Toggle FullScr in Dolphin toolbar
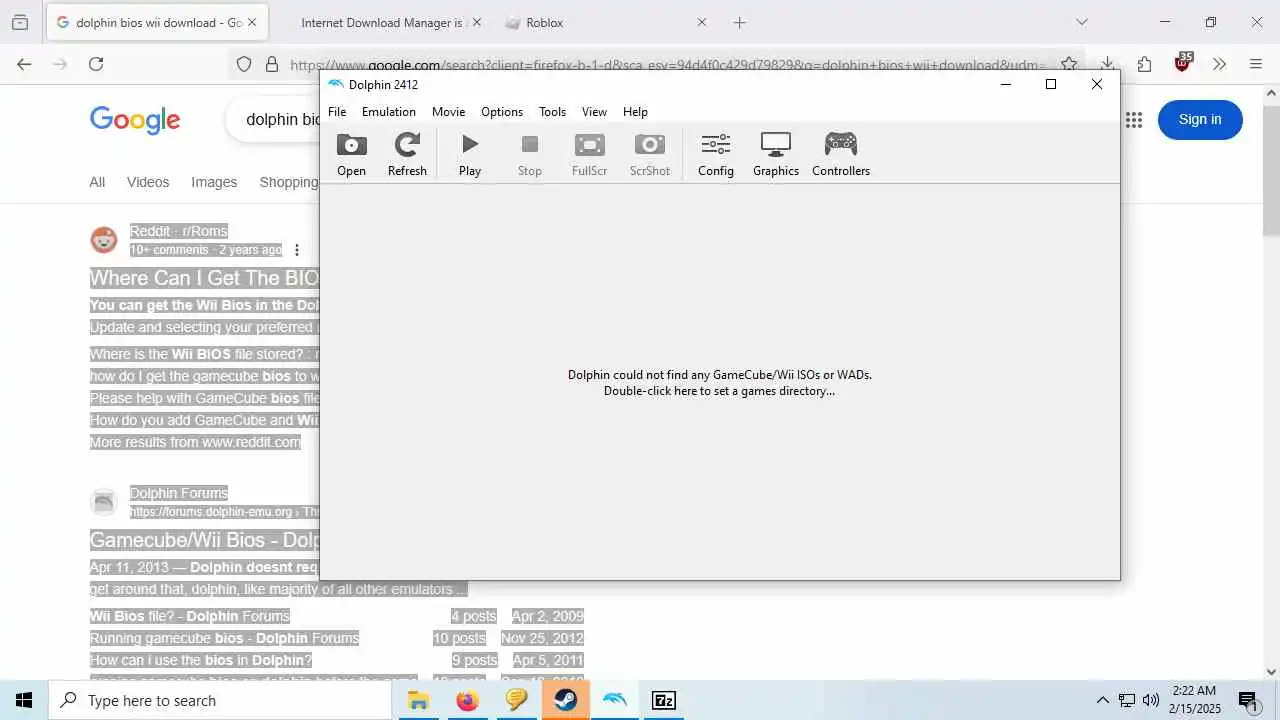The image size is (1280, 720). (590, 155)
